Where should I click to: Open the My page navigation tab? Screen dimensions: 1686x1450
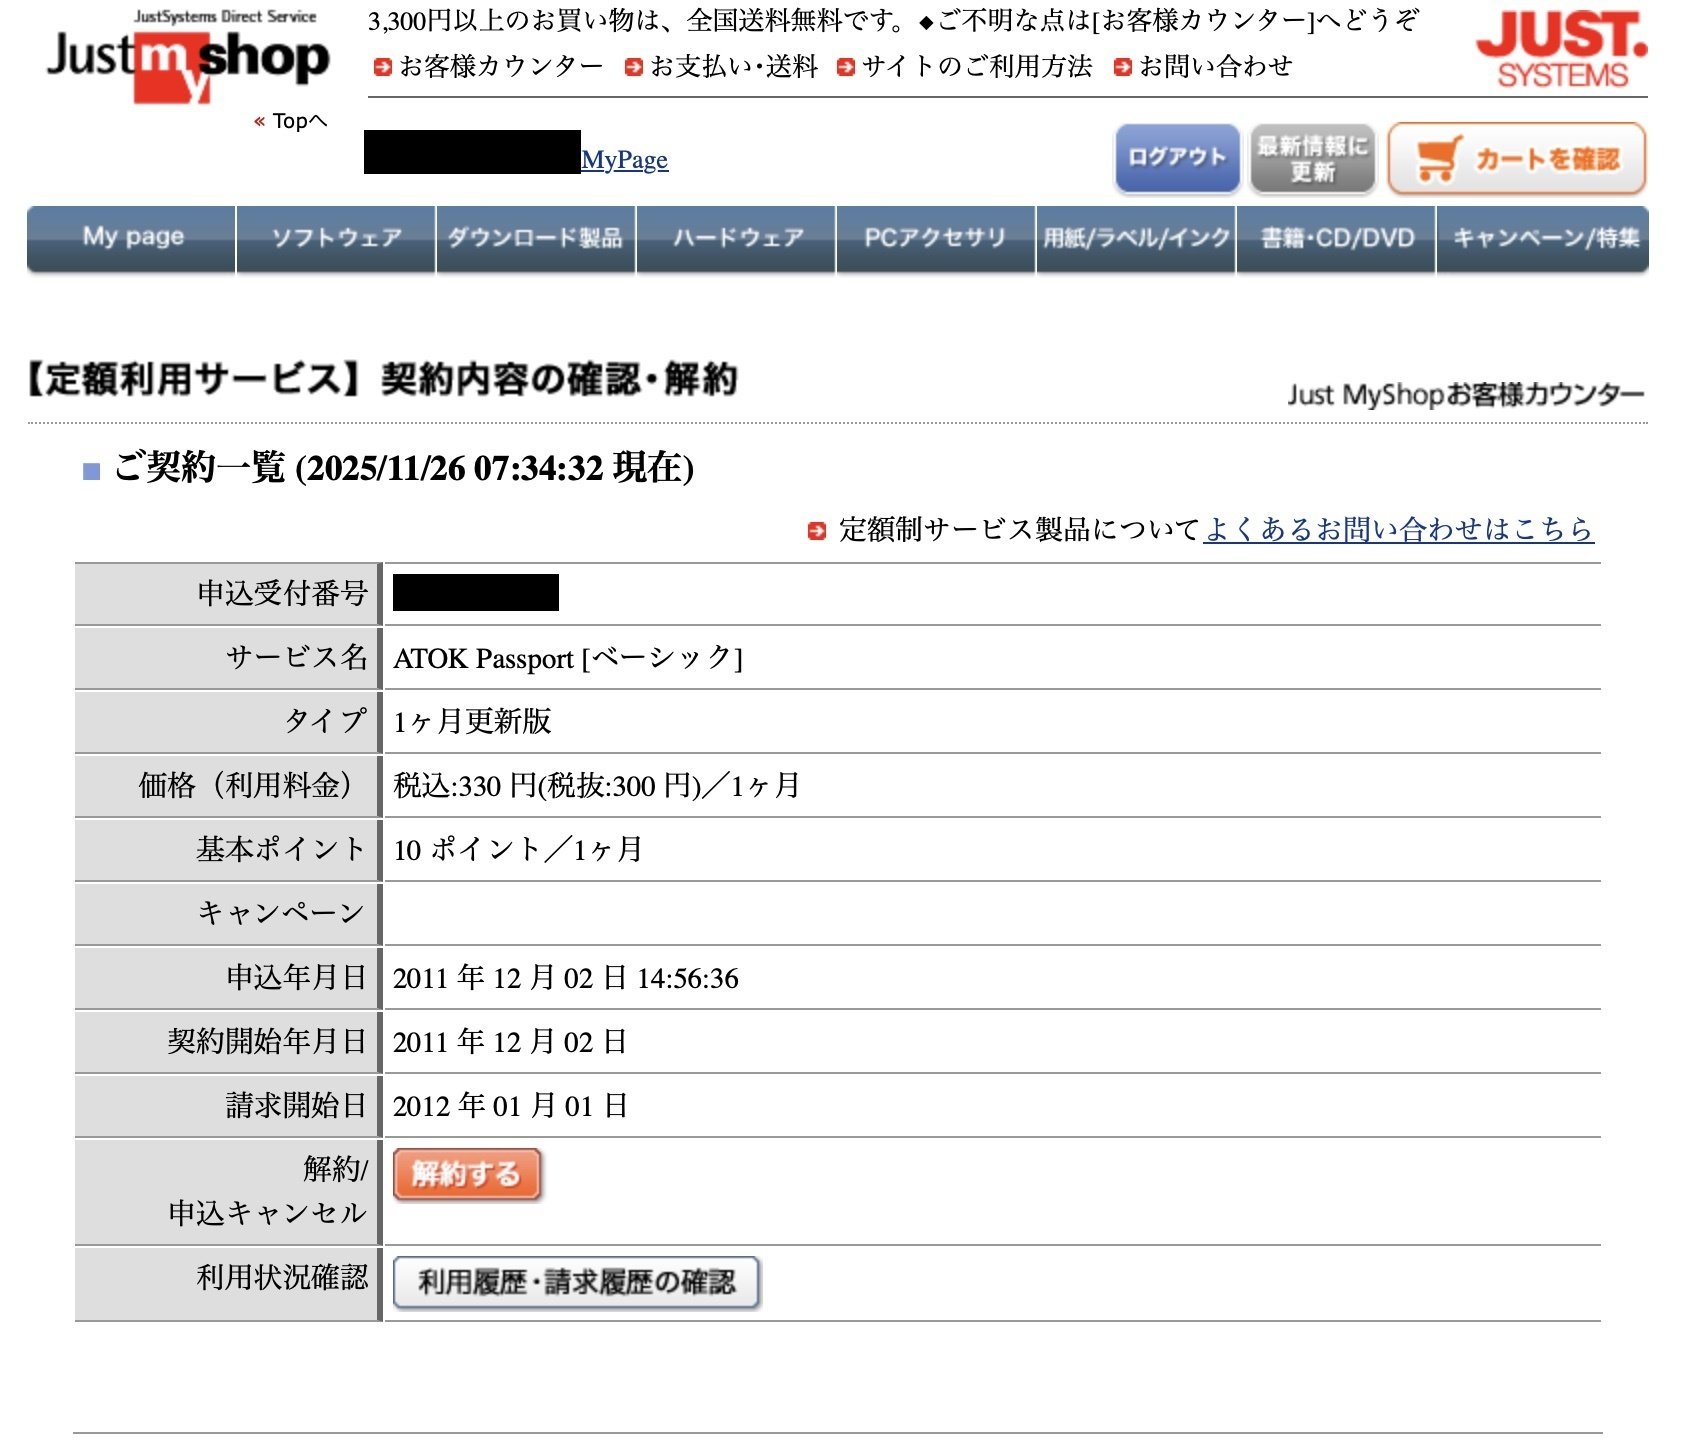(133, 237)
